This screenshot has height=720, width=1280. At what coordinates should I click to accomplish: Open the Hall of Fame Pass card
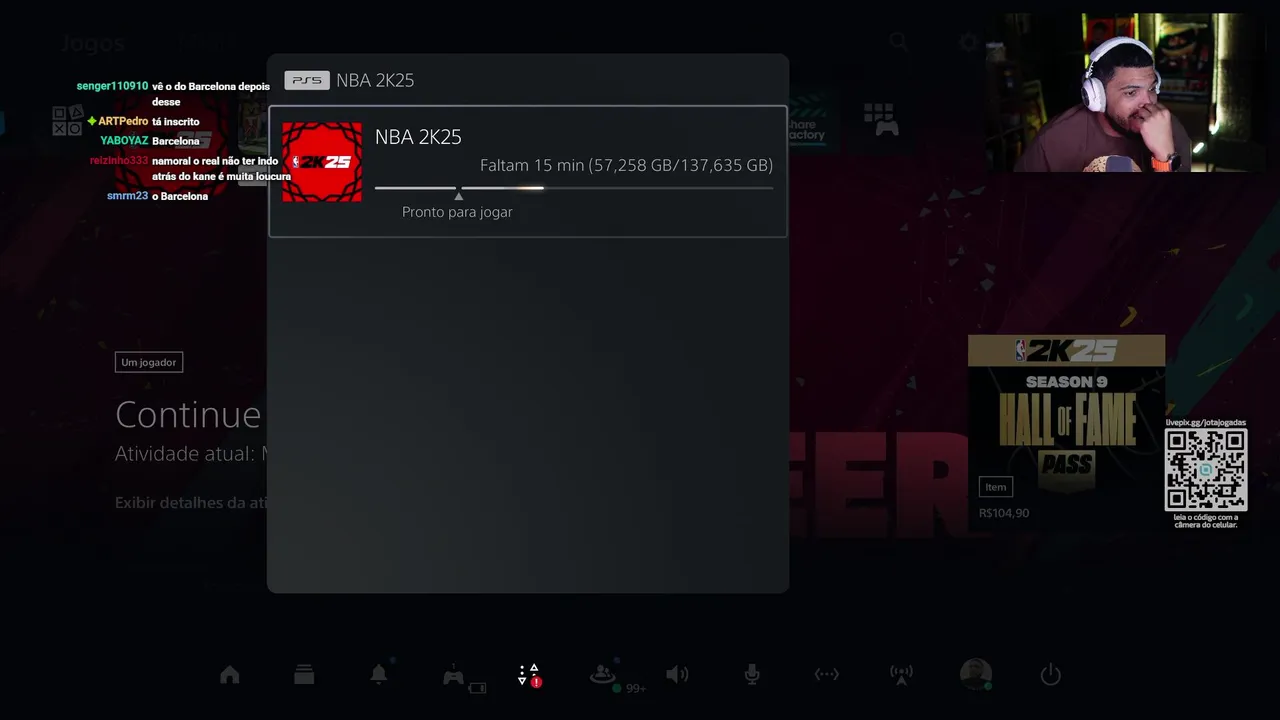coord(1066,431)
